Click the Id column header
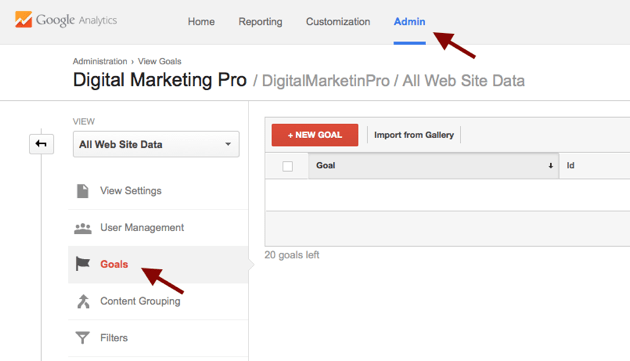The image size is (630, 361). pyautogui.click(x=571, y=166)
